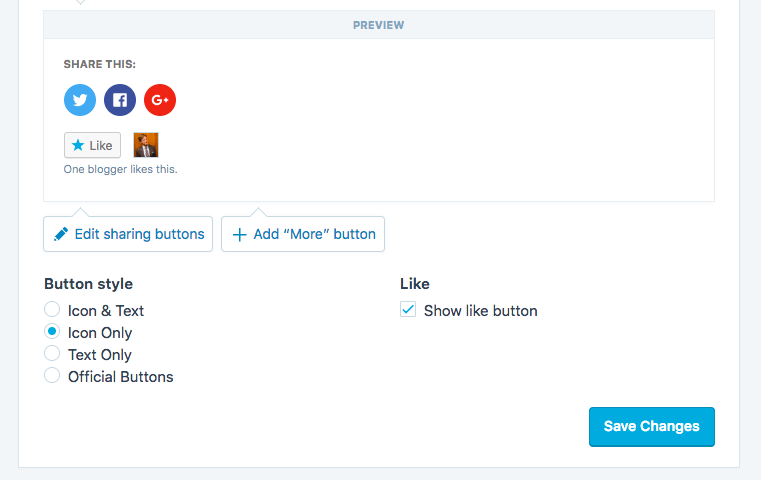
Task: Select the Icon & Text radio option
Action: coord(52,310)
